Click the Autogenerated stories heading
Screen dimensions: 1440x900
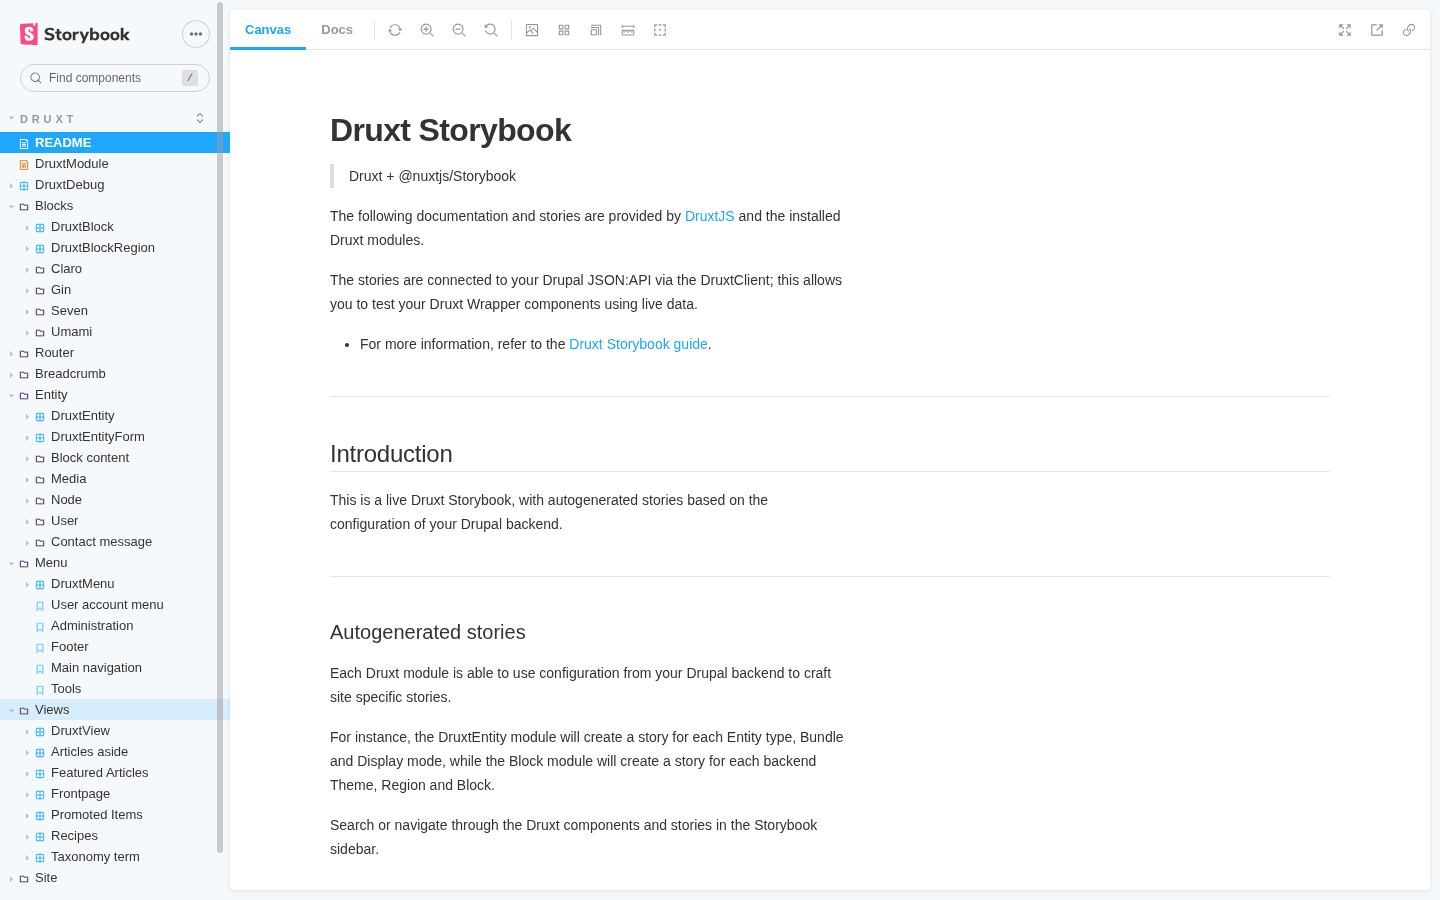click(428, 632)
